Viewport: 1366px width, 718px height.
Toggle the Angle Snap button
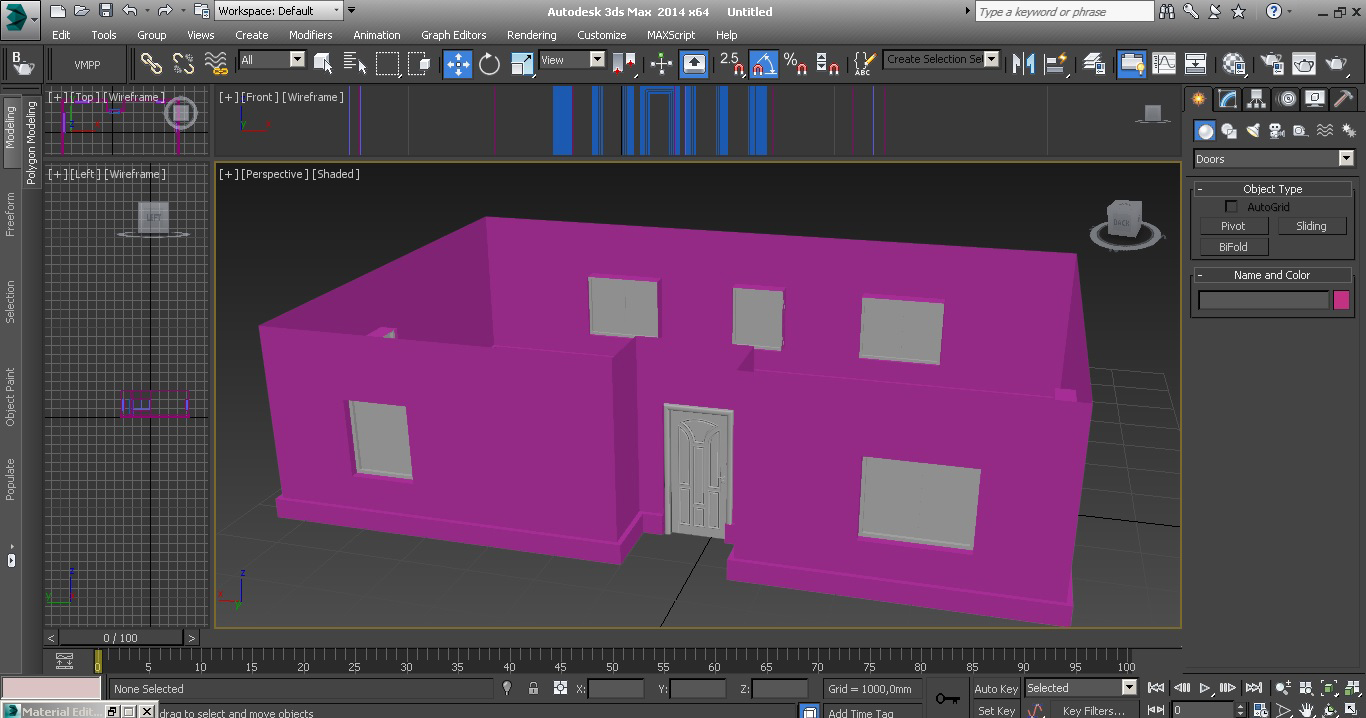(x=763, y=64)
